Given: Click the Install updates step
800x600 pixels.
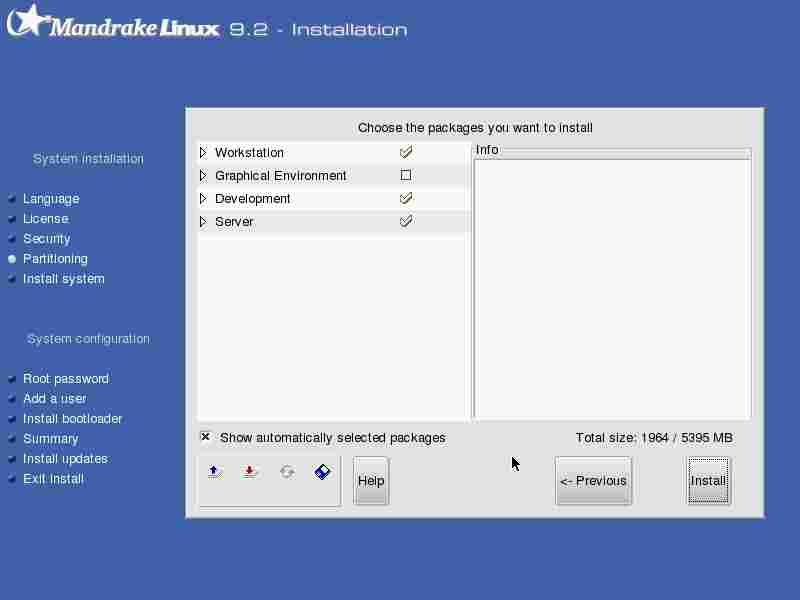Looking at the screenshot, I should (x=65, y=459).
